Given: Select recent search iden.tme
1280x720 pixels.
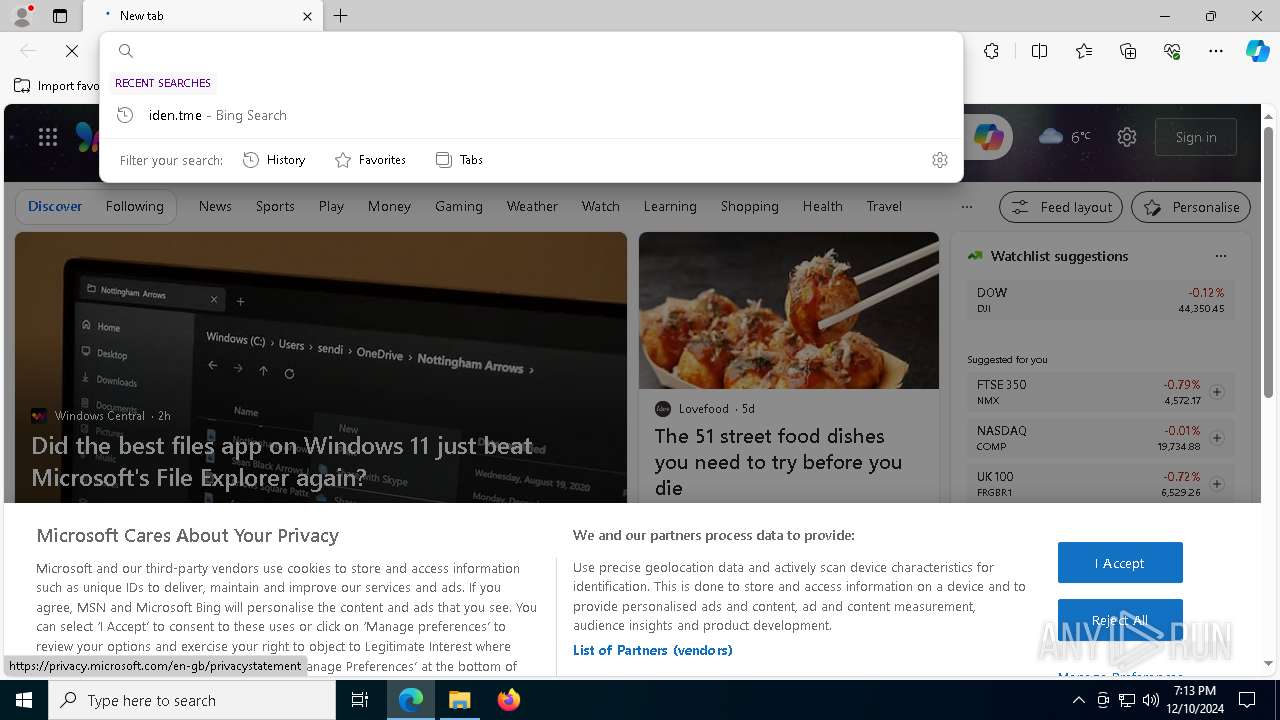Looking at the screenshot, I should click(x=531, y=115).
